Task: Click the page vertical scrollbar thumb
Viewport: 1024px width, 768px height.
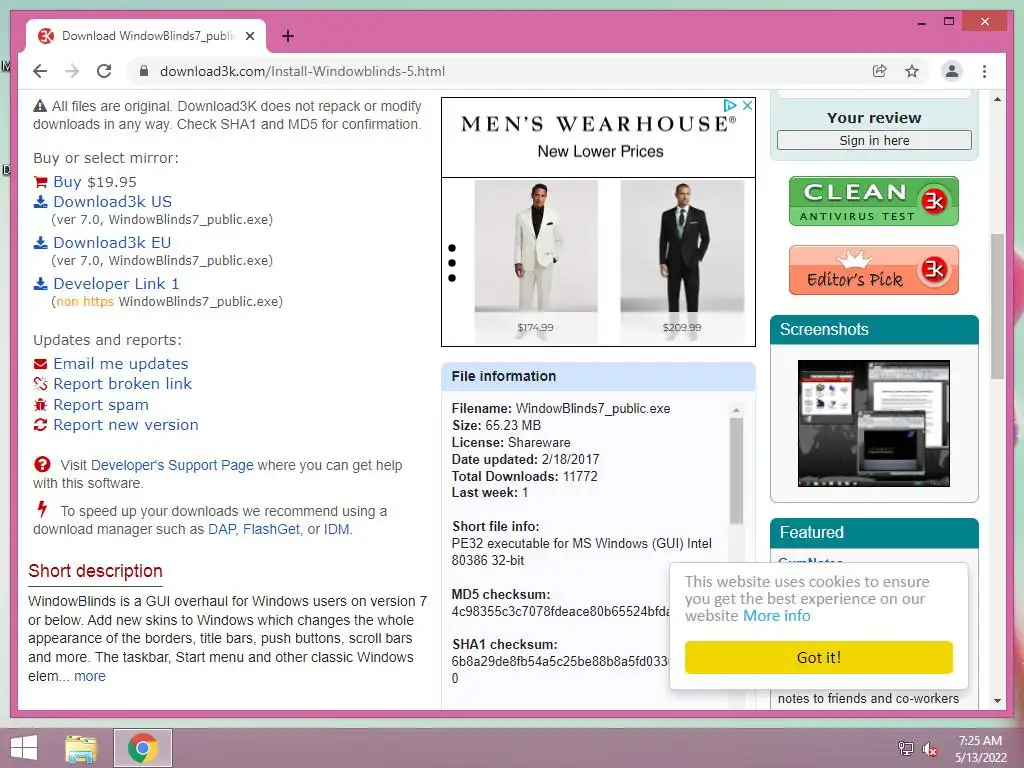Action: point(997,306)
